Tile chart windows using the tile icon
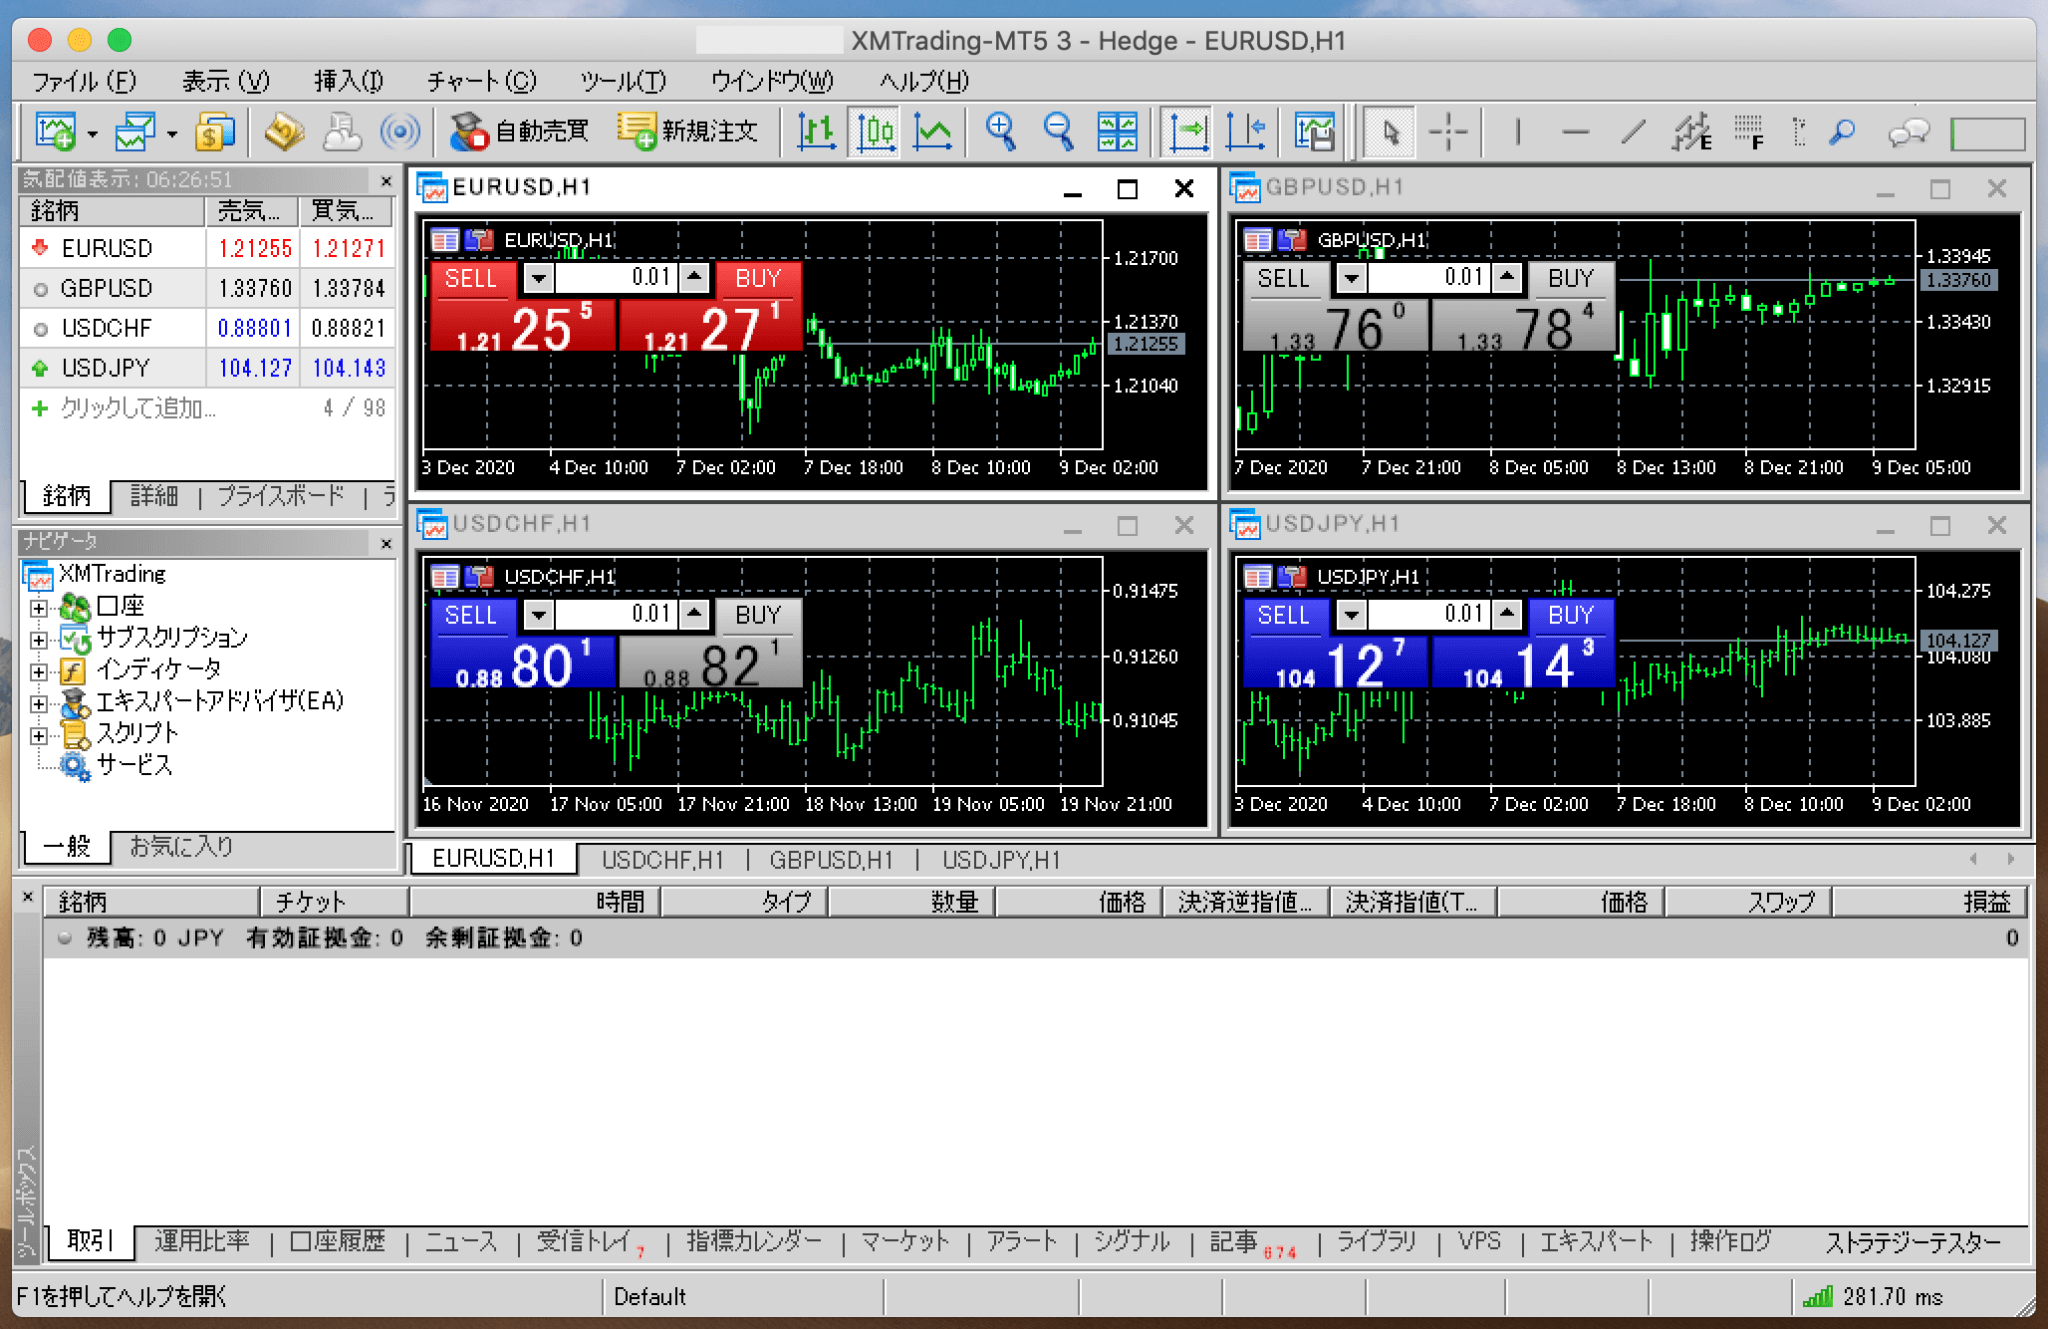The height and width of the screenshot is (1329, 2048). 1117,131
